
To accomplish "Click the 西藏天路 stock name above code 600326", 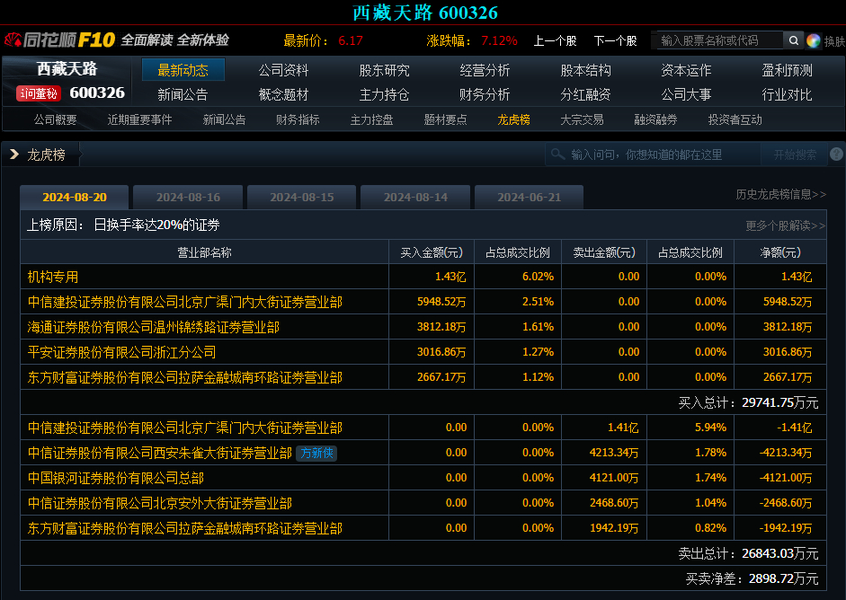I will coord(67,69).
